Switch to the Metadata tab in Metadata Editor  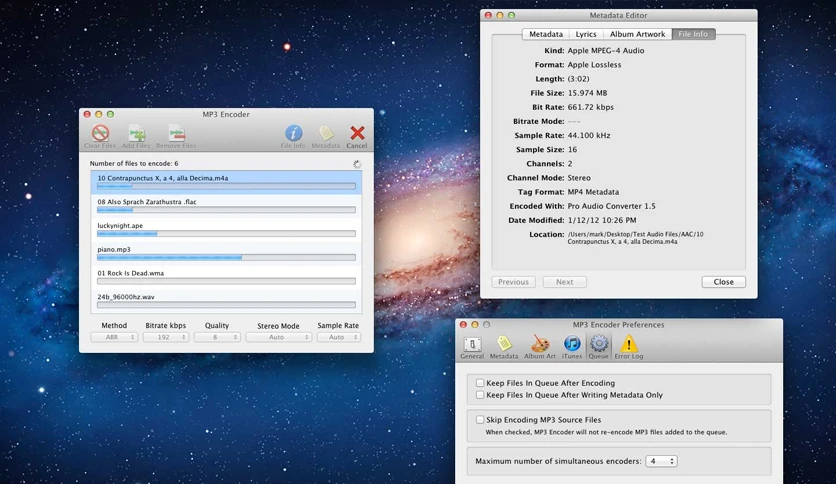click(x=545, y=34)
